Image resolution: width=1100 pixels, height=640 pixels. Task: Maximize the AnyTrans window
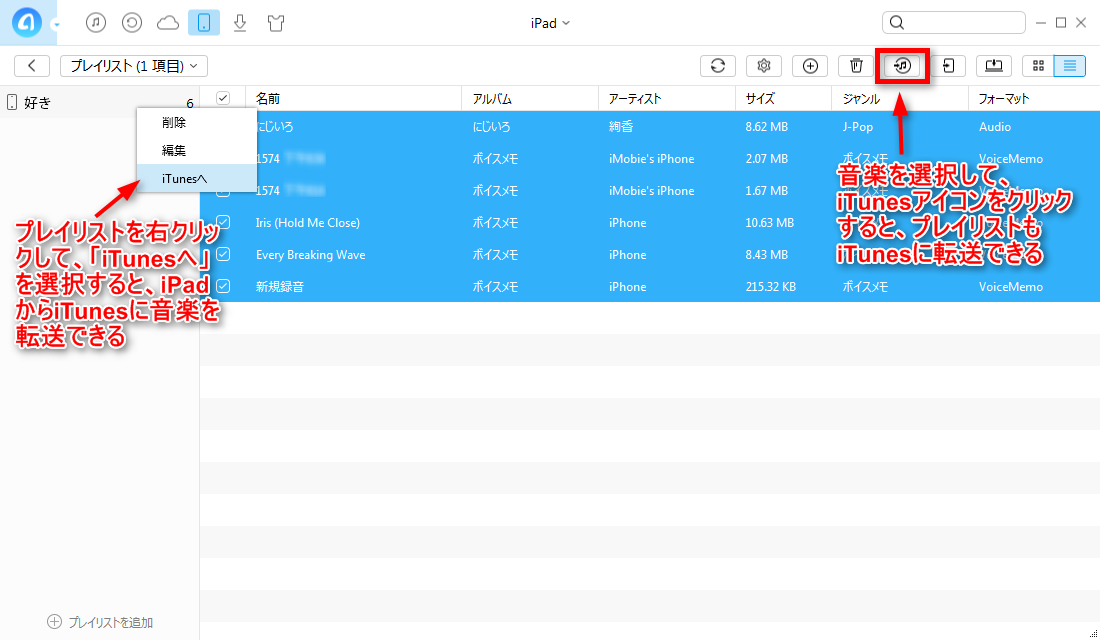point(1061,23)
